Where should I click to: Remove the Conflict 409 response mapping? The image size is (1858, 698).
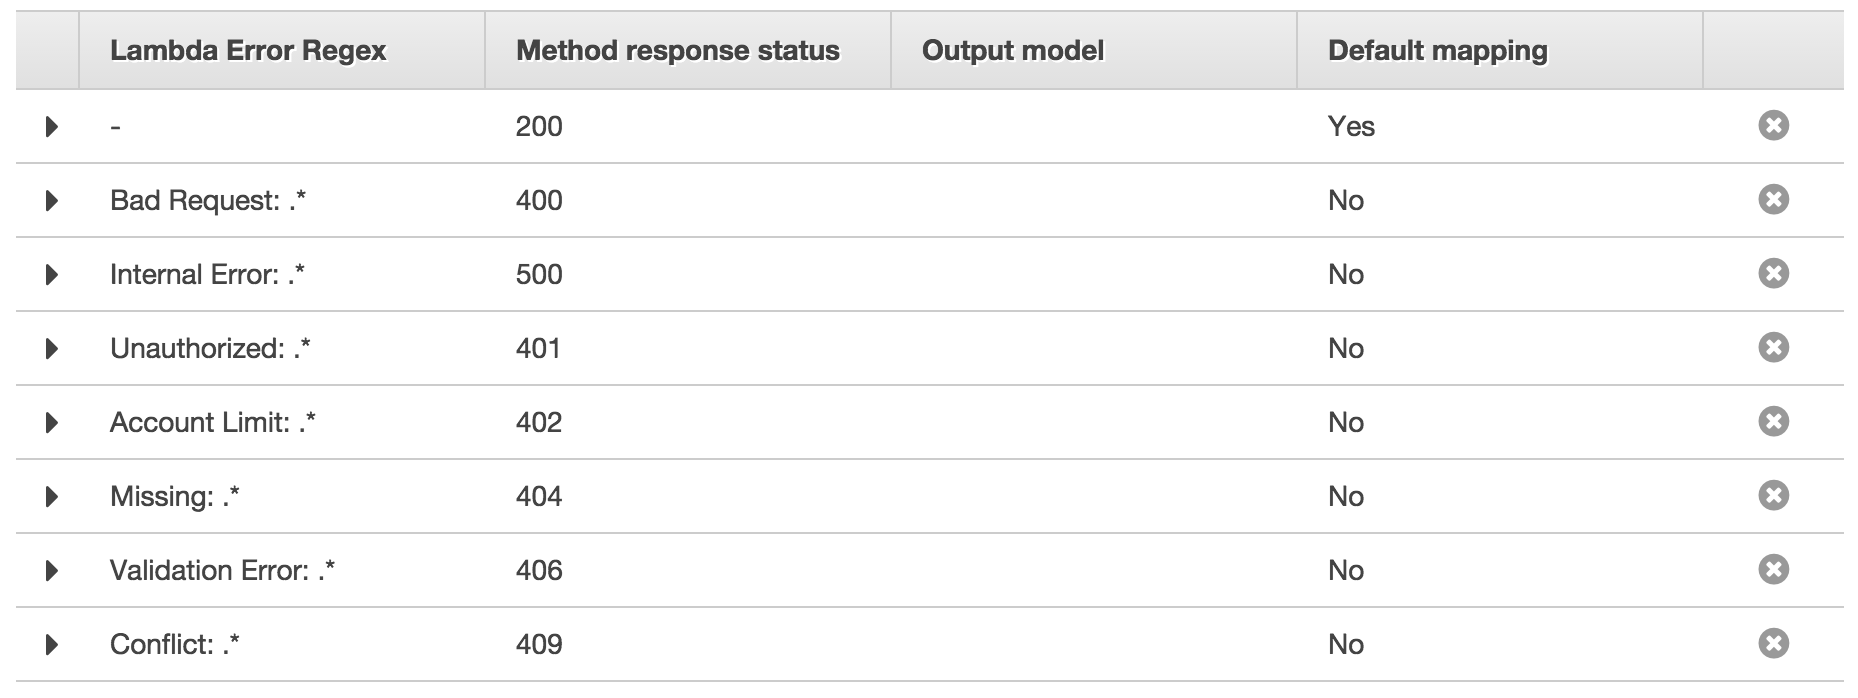pos(1773,645)
